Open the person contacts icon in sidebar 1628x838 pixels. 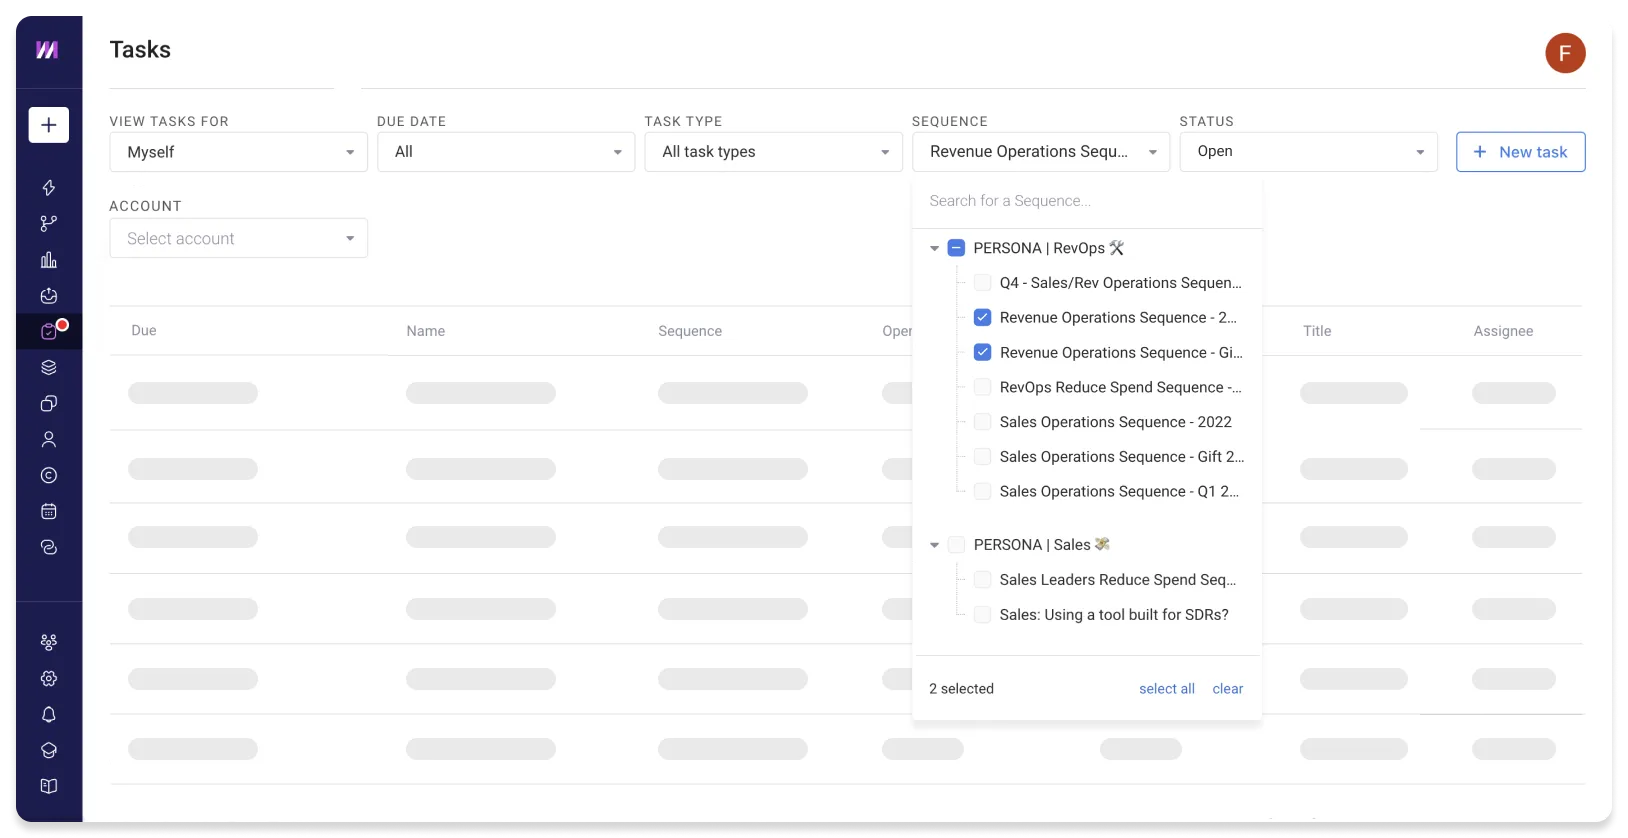pyautogui.click(x=48, y=439)
